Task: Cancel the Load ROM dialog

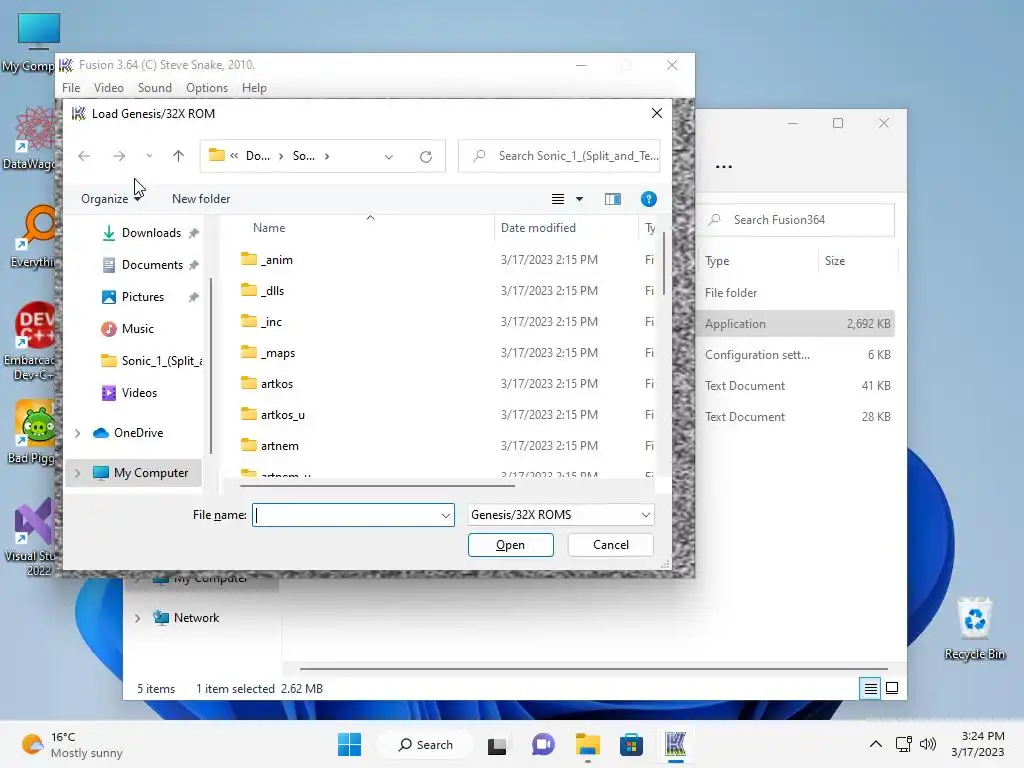Action: pyautogui.click(x=611, y=545)
